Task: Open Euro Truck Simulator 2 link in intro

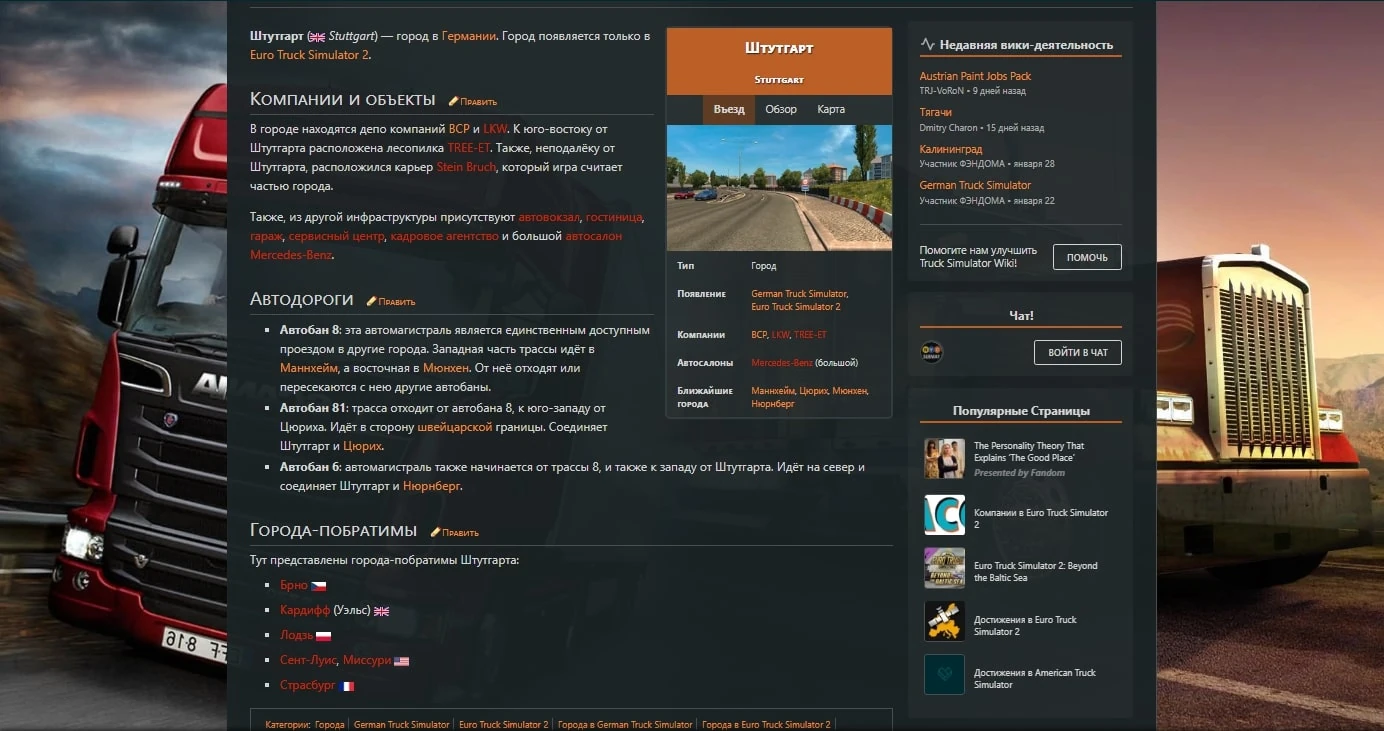Action: [309, 55]
